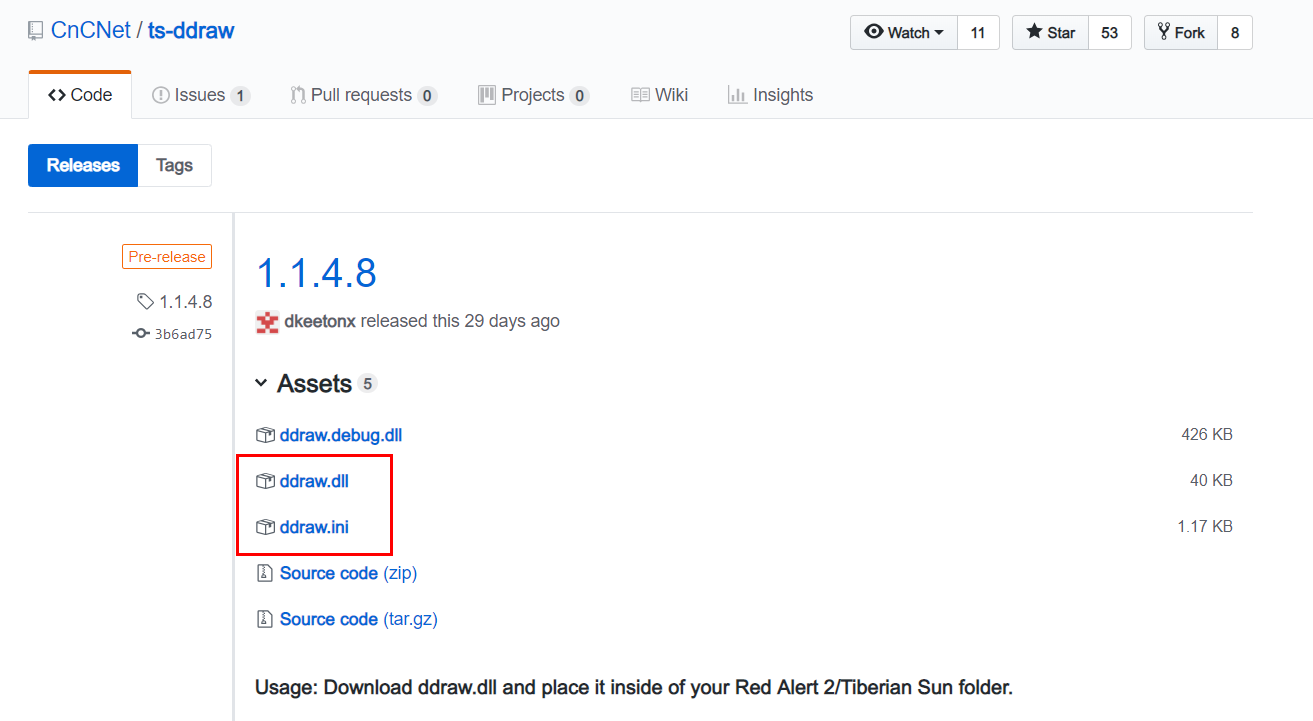Download the ddraw.dll asset

[x=314, y=481]
